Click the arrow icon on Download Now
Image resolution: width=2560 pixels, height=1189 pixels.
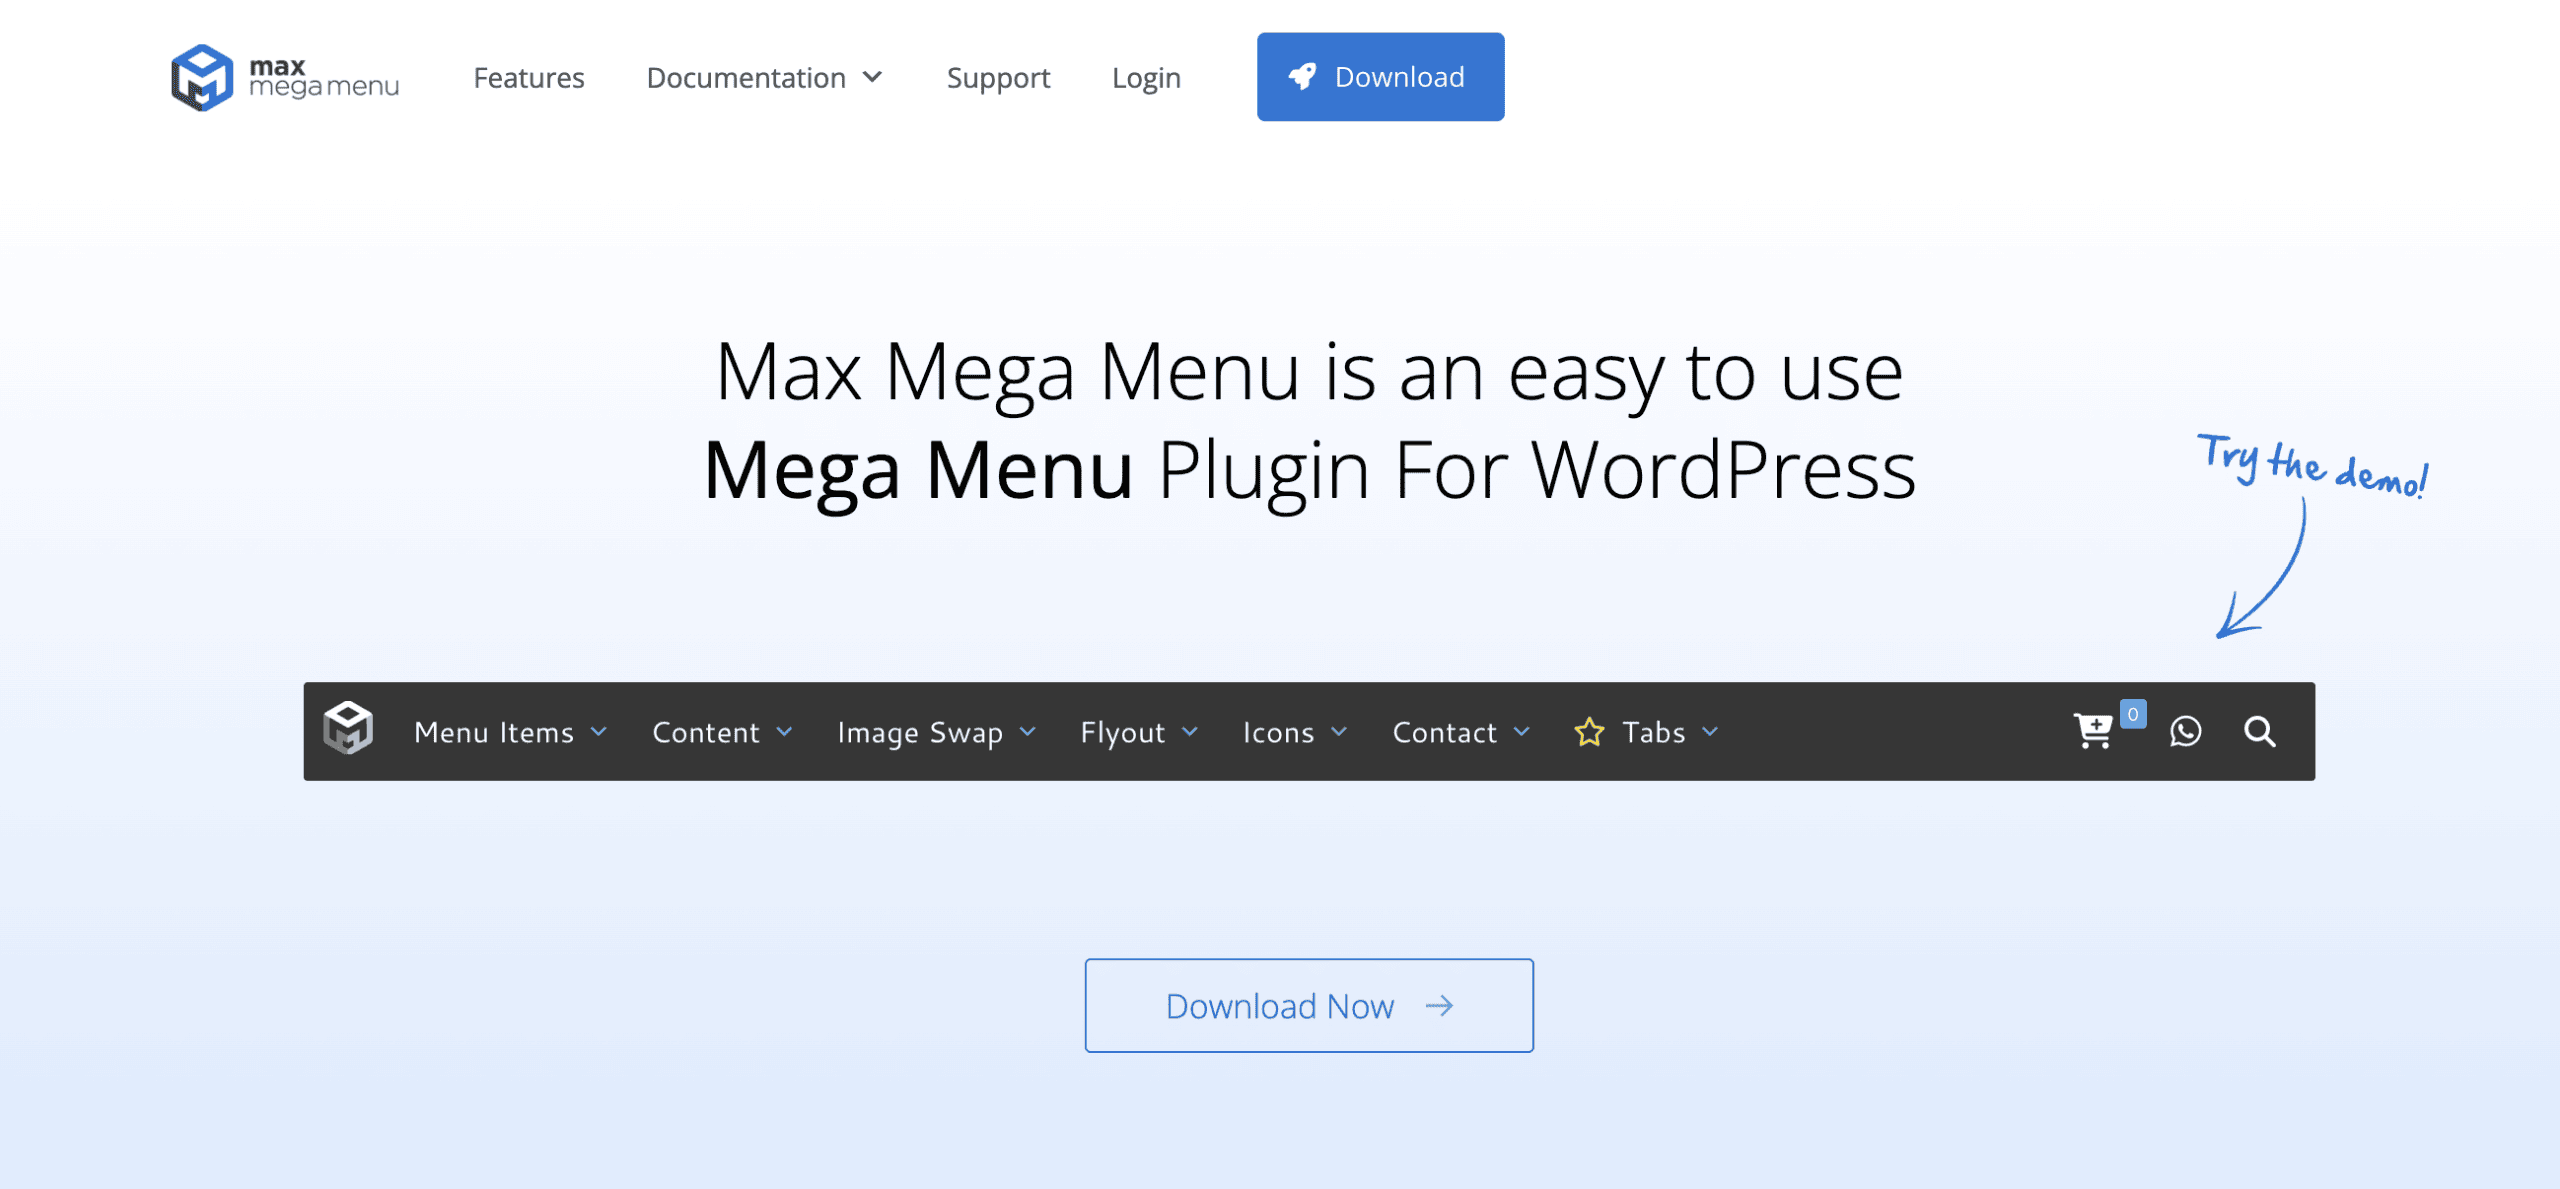pyautogui.click(x=1439, y=1006)
